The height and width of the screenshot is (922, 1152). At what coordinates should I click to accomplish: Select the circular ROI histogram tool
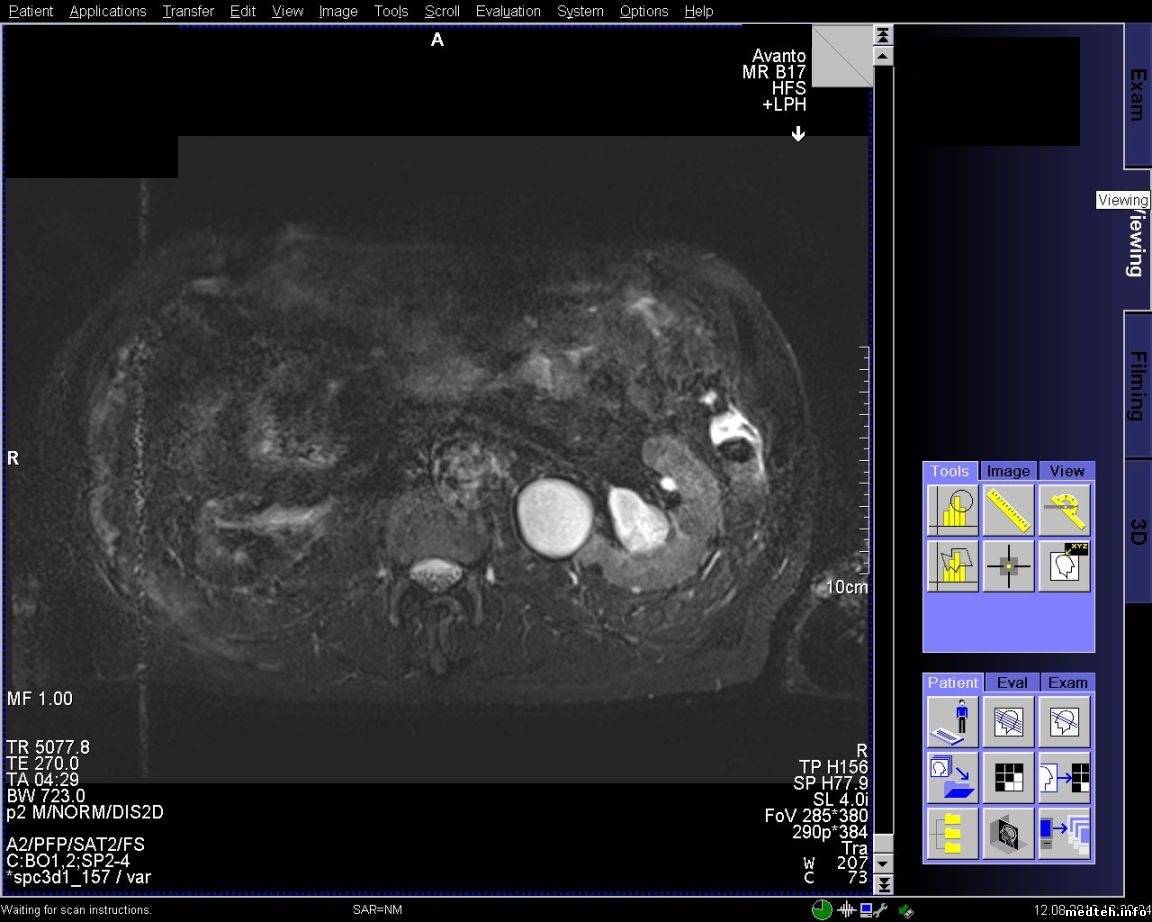pyautogui.click(x=952, y=510)
